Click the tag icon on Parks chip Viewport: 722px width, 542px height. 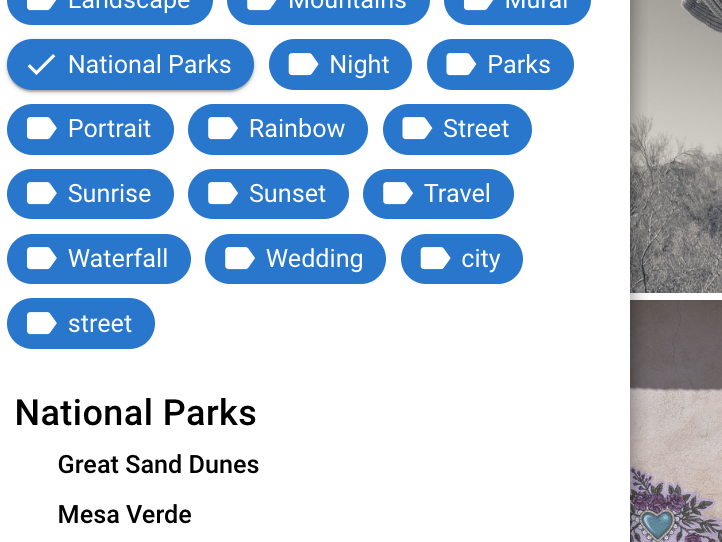coord(461,65)
